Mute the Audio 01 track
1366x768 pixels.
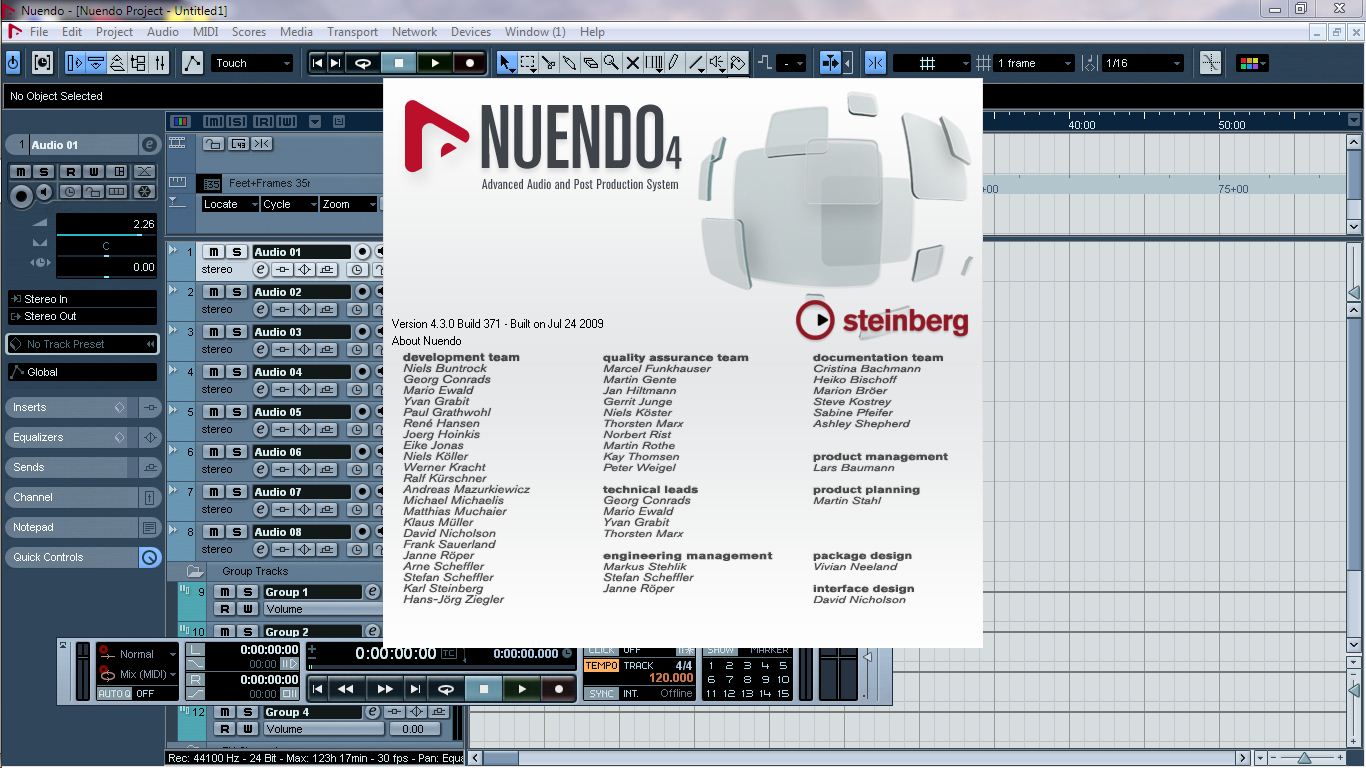[x=213, y=252]
